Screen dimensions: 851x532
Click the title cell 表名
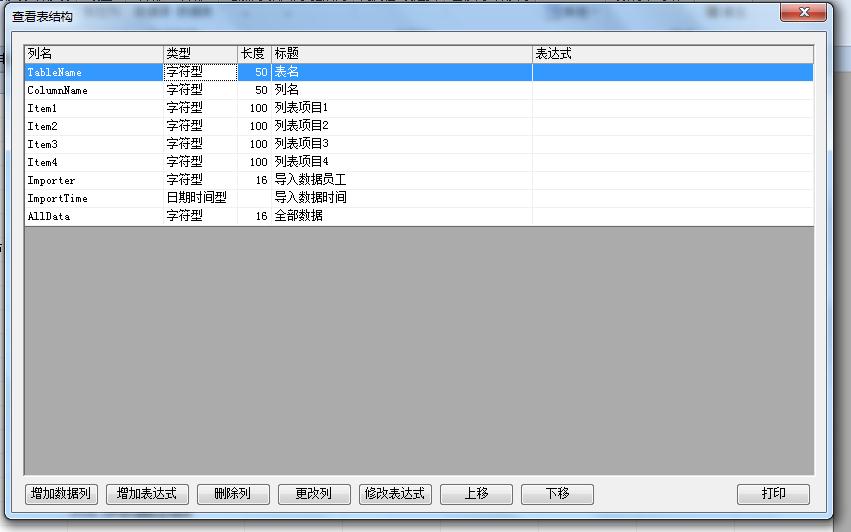[x=402, y=72]
